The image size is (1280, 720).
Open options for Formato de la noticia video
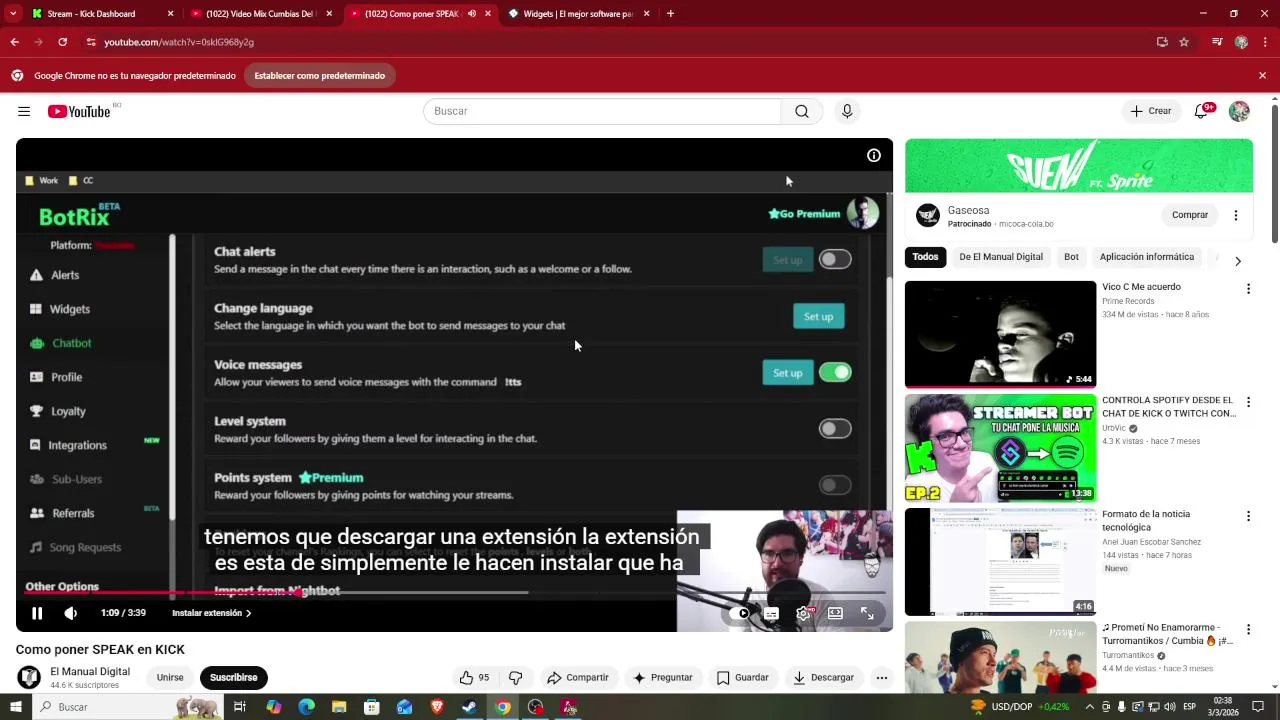point(1248,516)
